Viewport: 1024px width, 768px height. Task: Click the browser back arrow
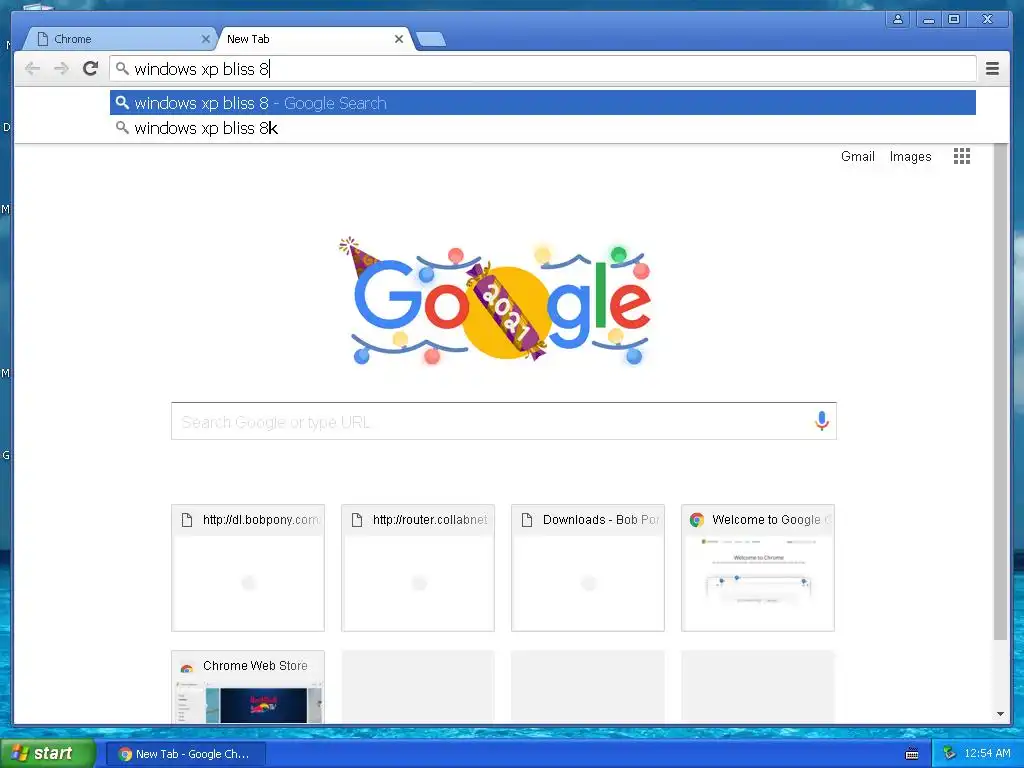pos(32,69)
